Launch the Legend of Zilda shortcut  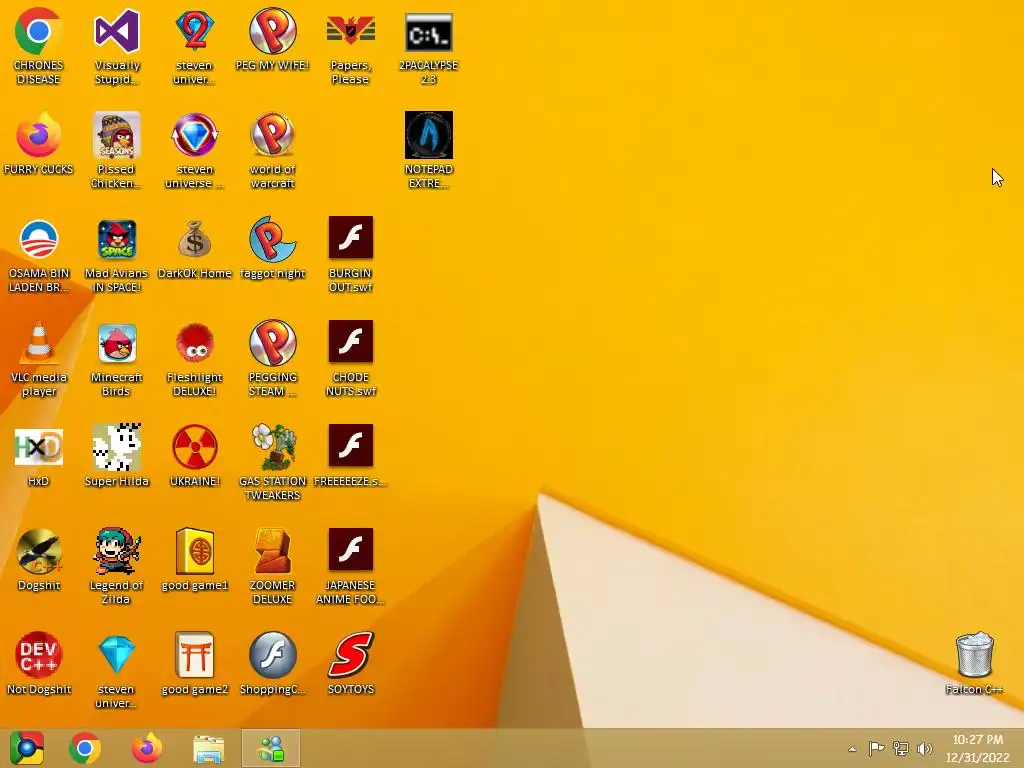click(x=117, y=551)
